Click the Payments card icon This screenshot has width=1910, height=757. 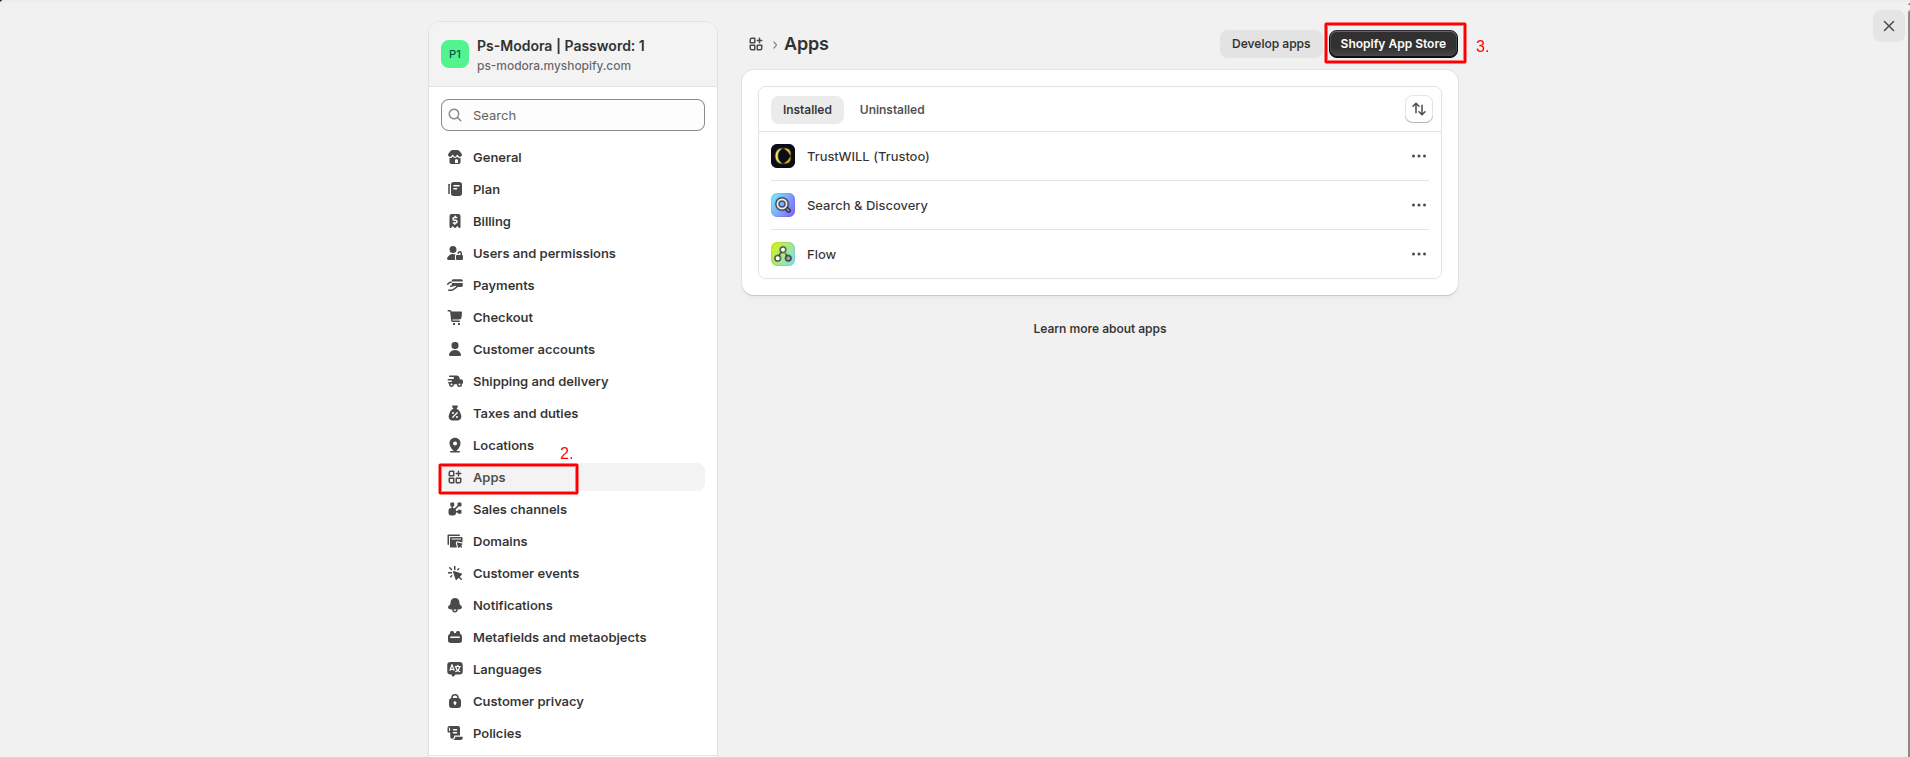[x=455, y=285]
